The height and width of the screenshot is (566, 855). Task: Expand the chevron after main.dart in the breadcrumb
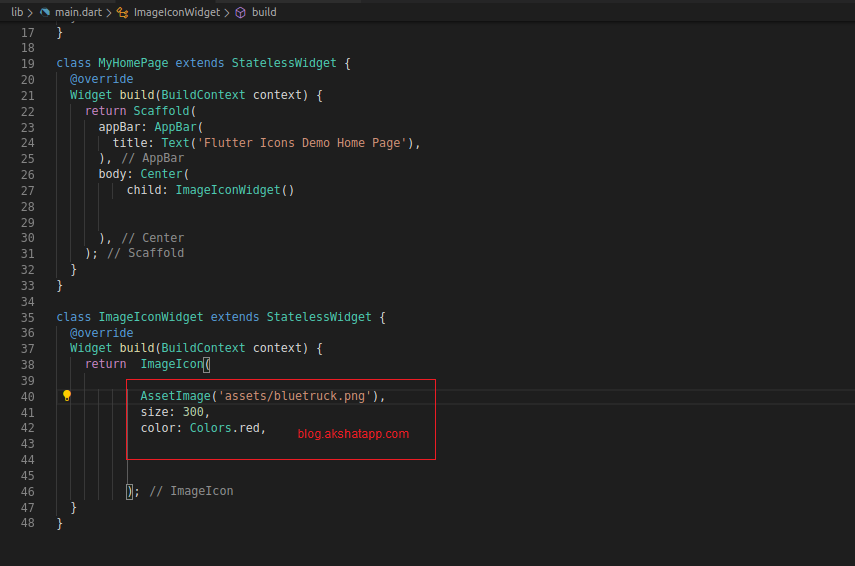(x=108, y=12)
